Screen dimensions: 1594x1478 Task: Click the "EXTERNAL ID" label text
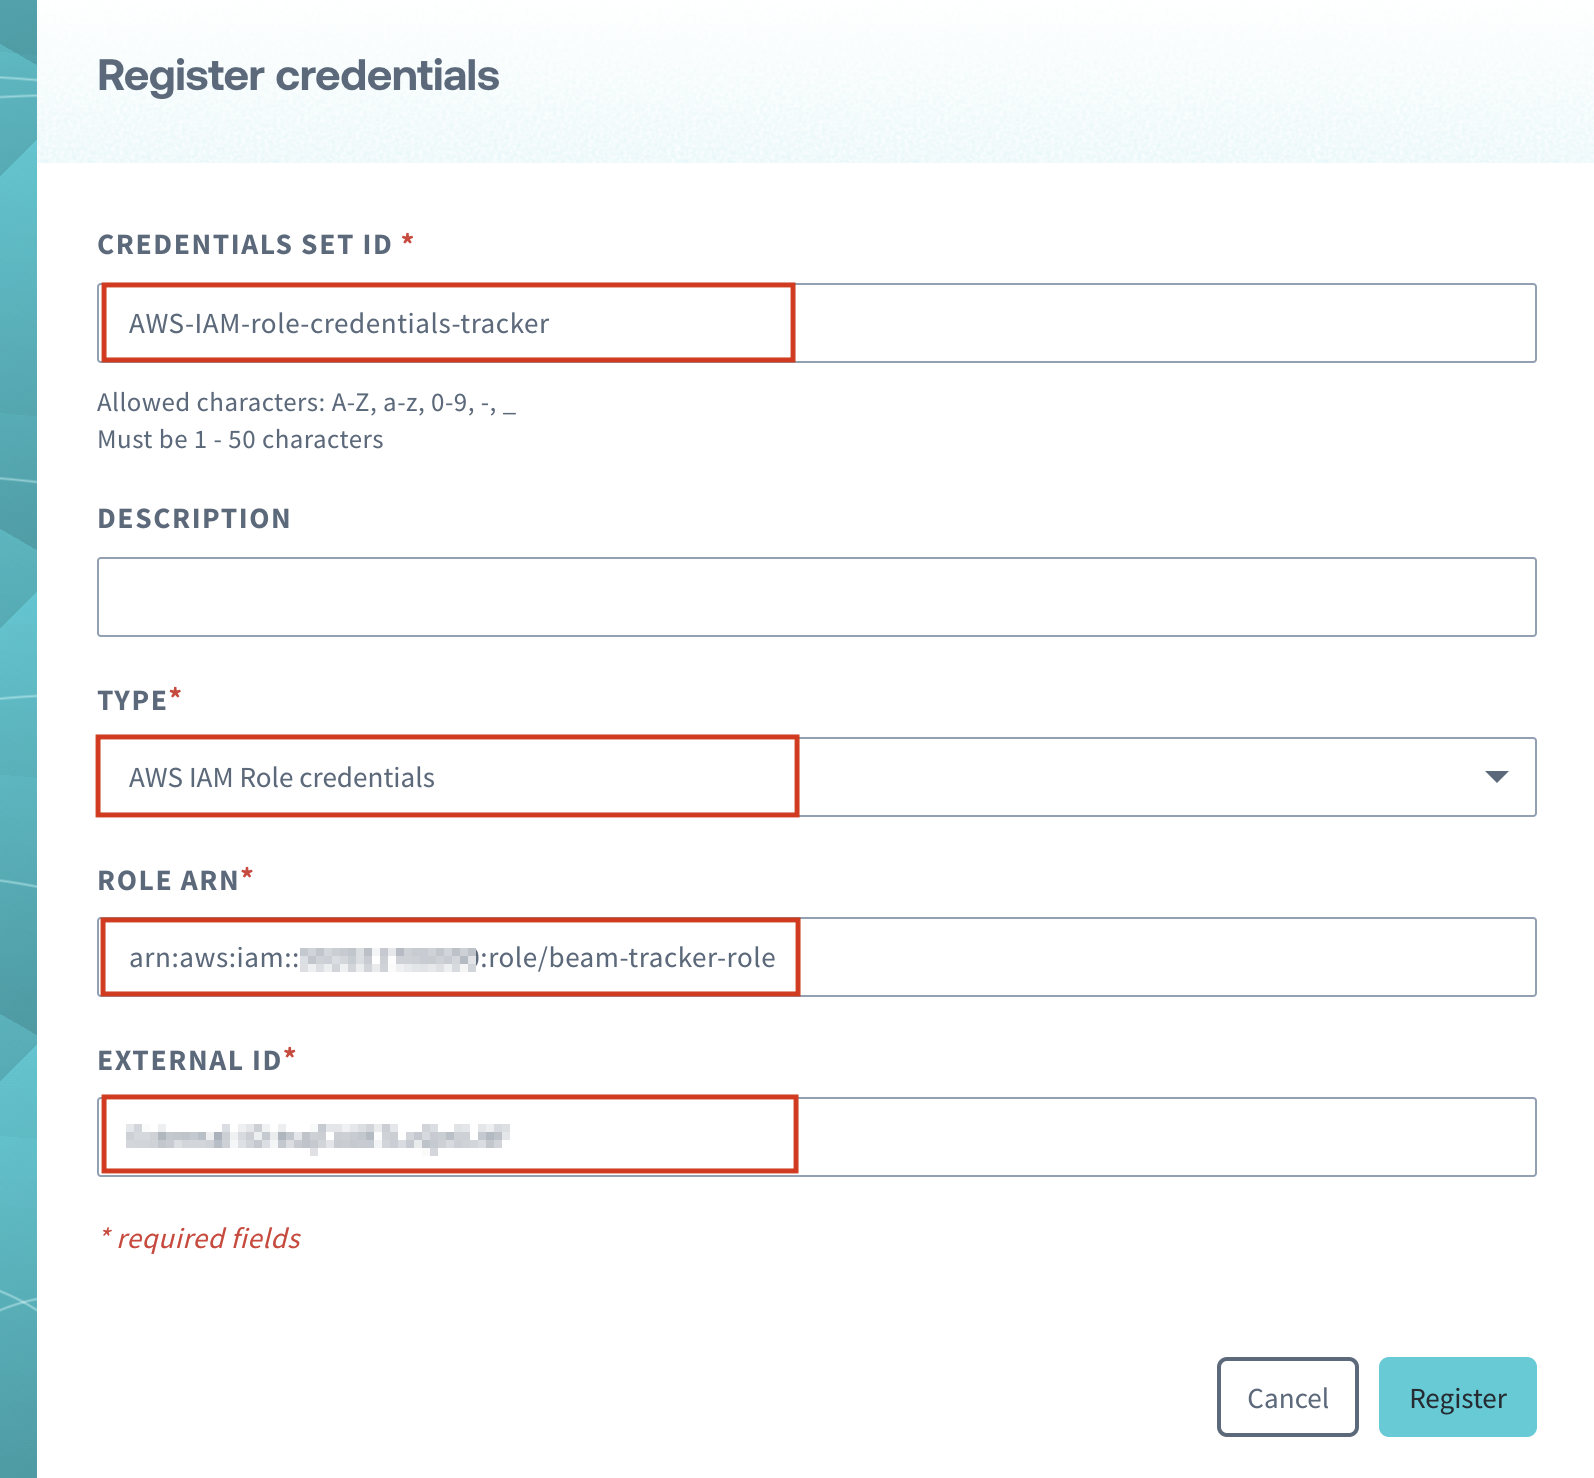189,1061
